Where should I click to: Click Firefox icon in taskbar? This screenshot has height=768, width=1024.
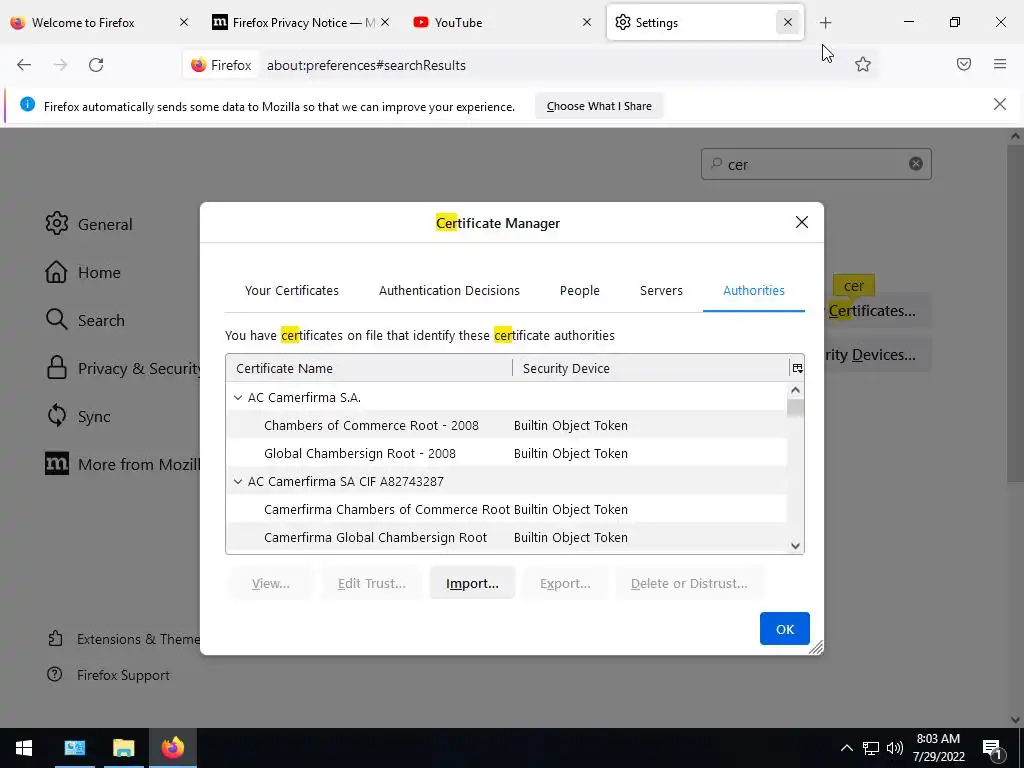(x=172, y=748)
